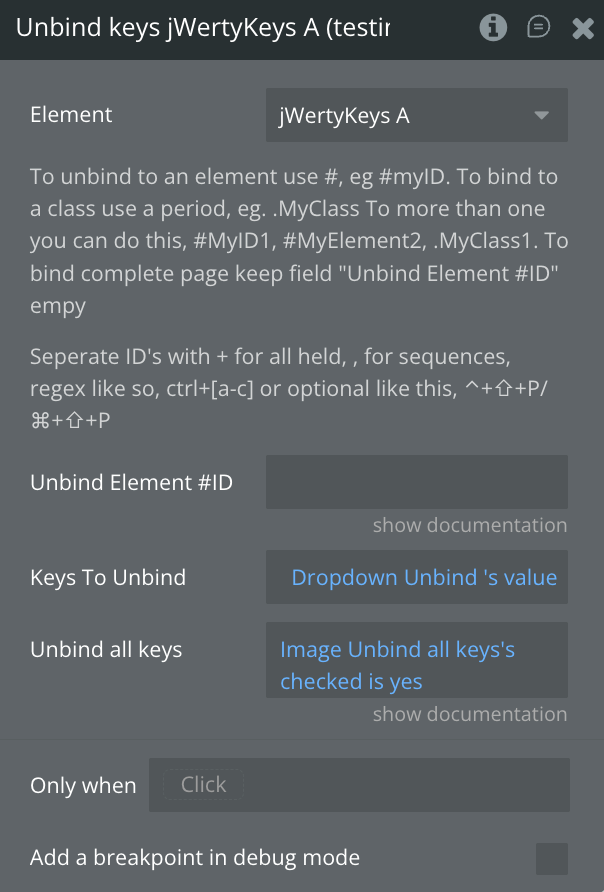
Task: Click the 'Element' field label
Action: [71, 115]
